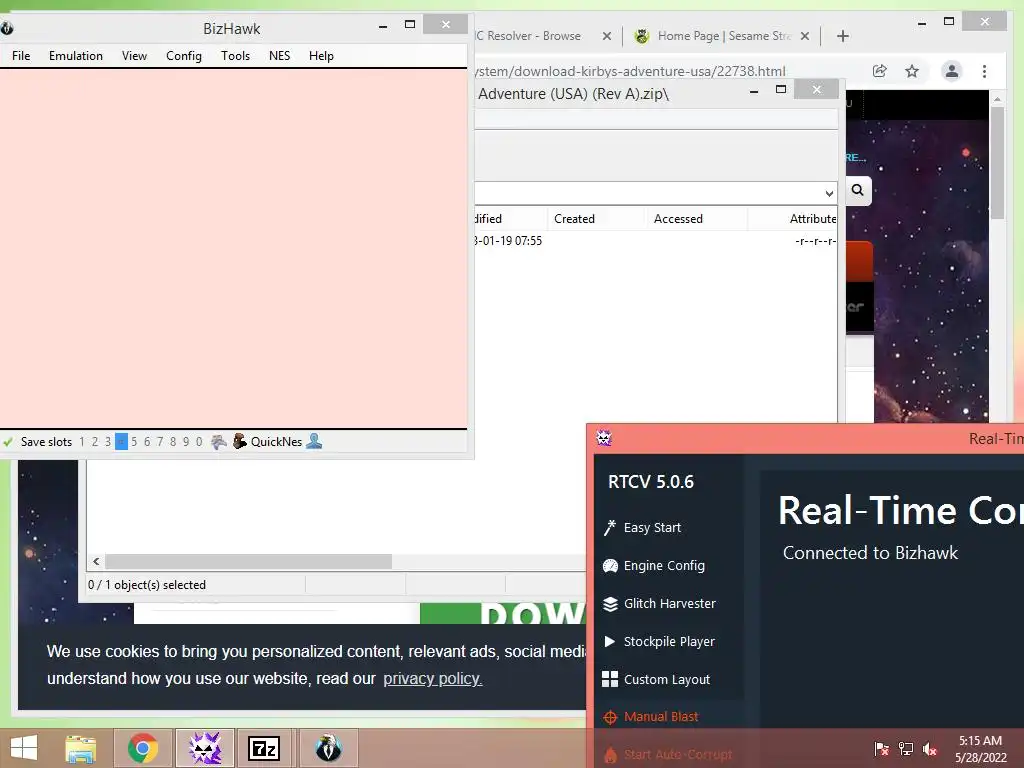Click the Chrome share page icon
The height and width of the screenshot is (768, 1024).
tap(880, 71)
